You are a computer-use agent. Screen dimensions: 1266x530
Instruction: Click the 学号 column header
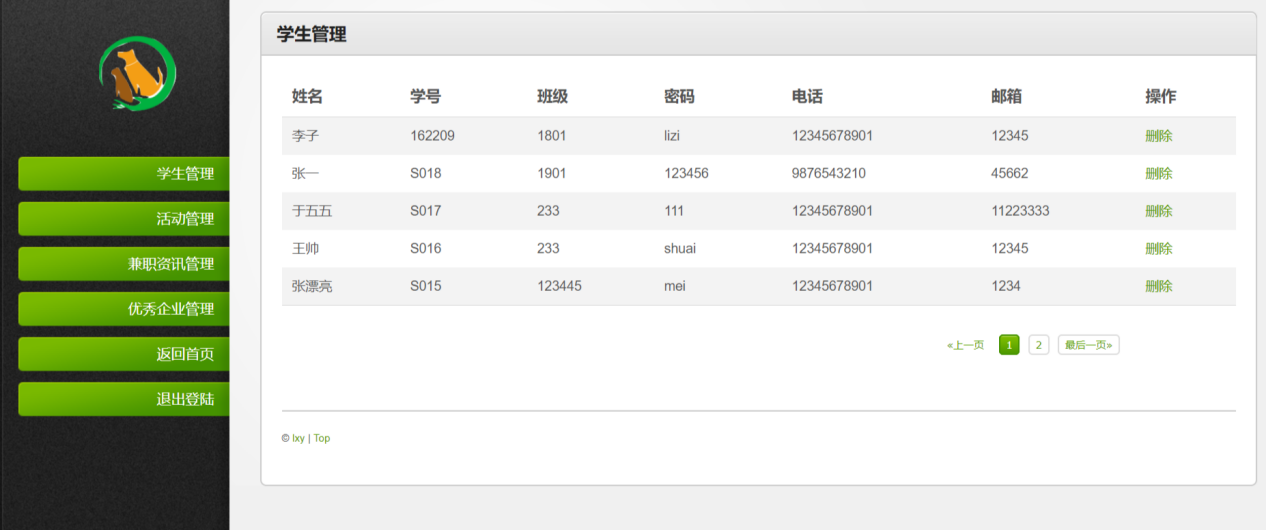point(425,97)
